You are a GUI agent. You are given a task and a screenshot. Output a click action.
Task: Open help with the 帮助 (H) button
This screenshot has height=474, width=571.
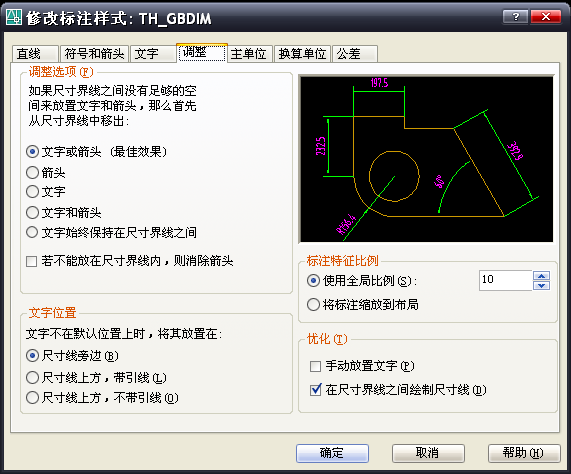[524, 453]
